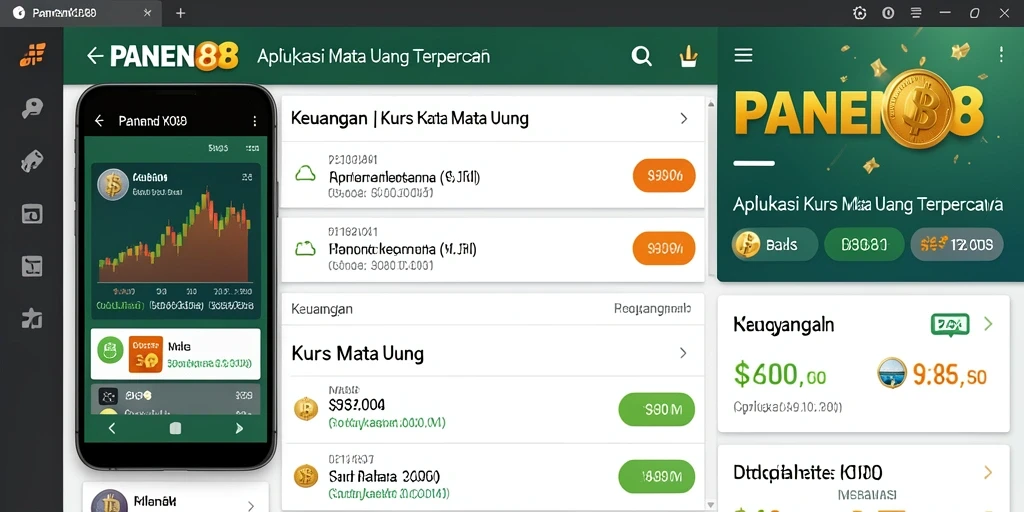The width and height of the screenshot is (1024, 512).
Task: Tap the back arrow in the phone header
Action: coord(99,121)
